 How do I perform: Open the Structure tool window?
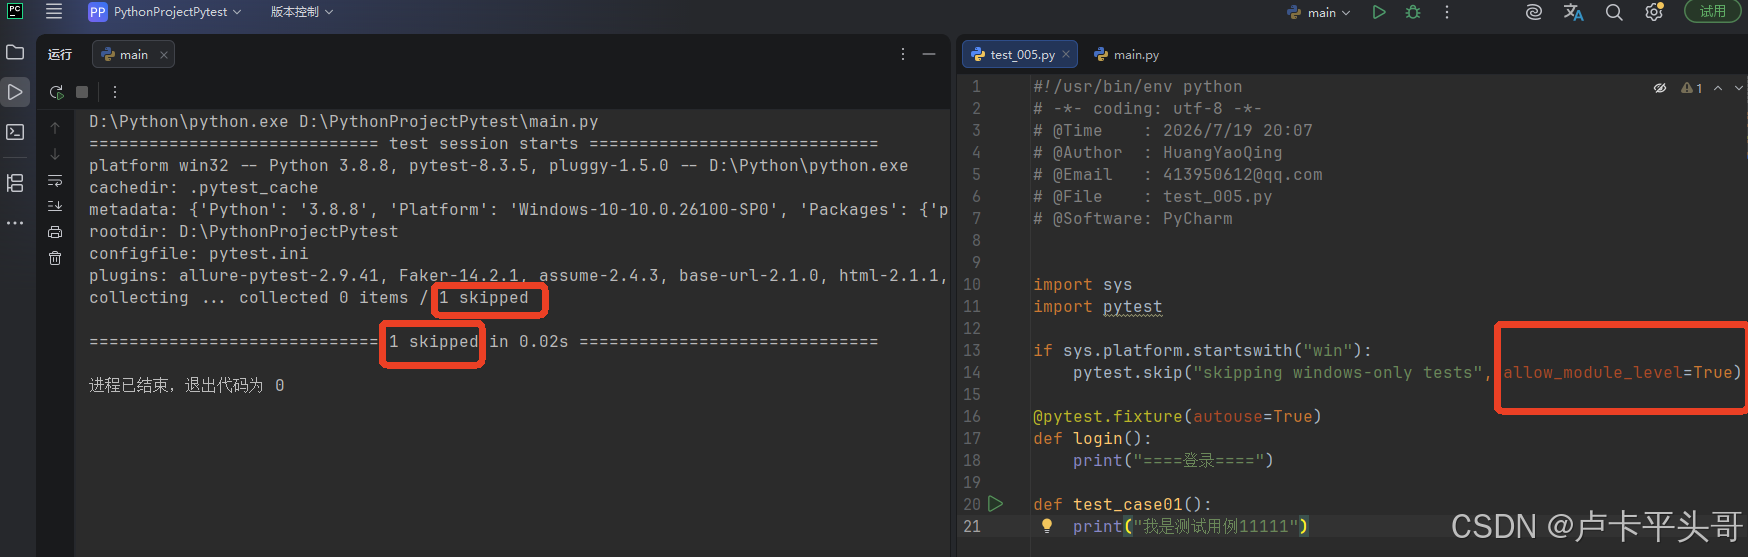(x=15, y=183)
